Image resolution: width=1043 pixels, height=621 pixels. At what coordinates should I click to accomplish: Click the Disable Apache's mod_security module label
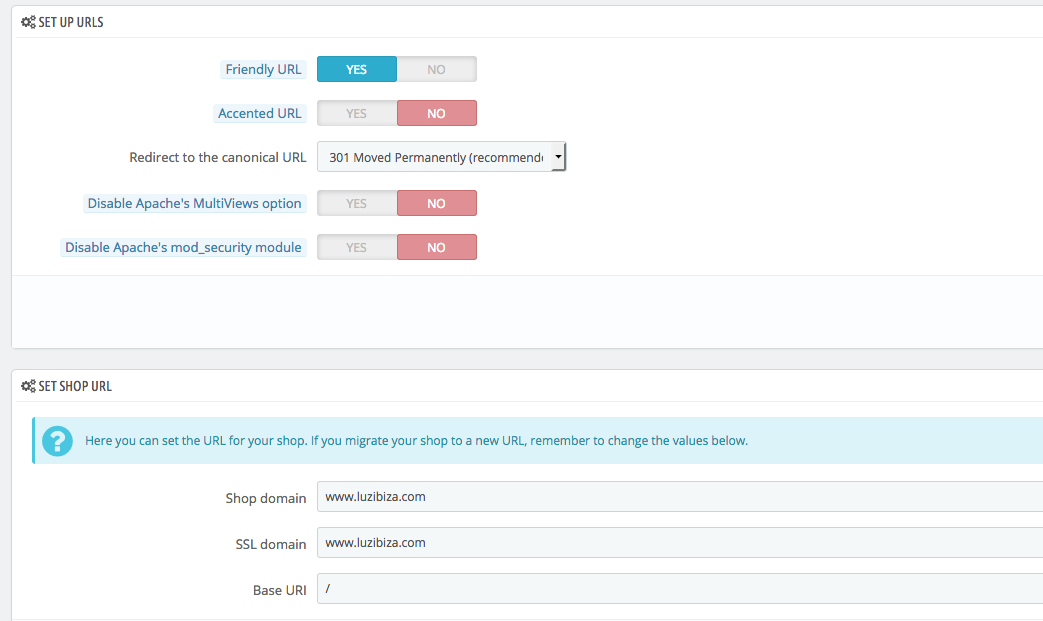[183, 247]
